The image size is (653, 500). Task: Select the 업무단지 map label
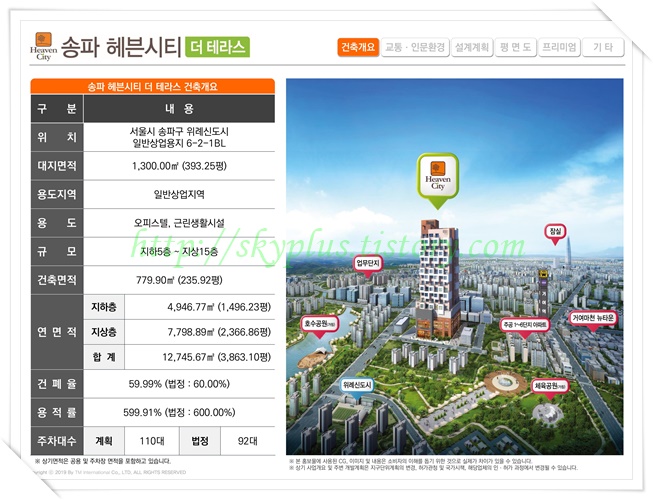(369, 265)
